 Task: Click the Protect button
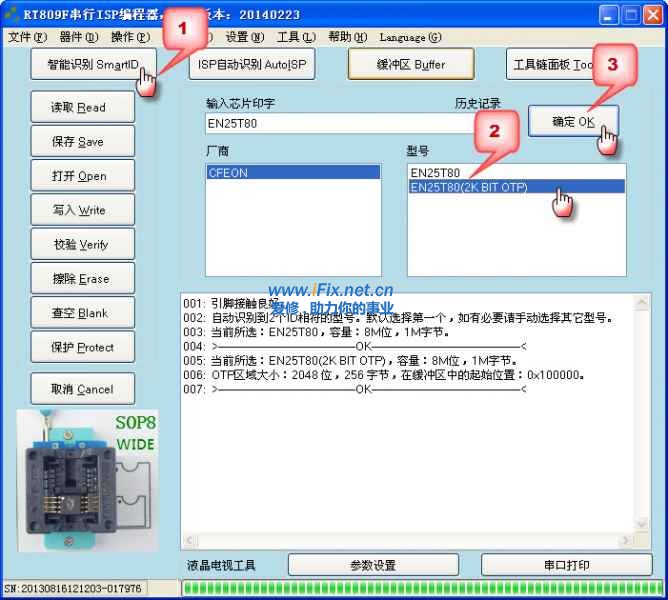coord(79,347)
